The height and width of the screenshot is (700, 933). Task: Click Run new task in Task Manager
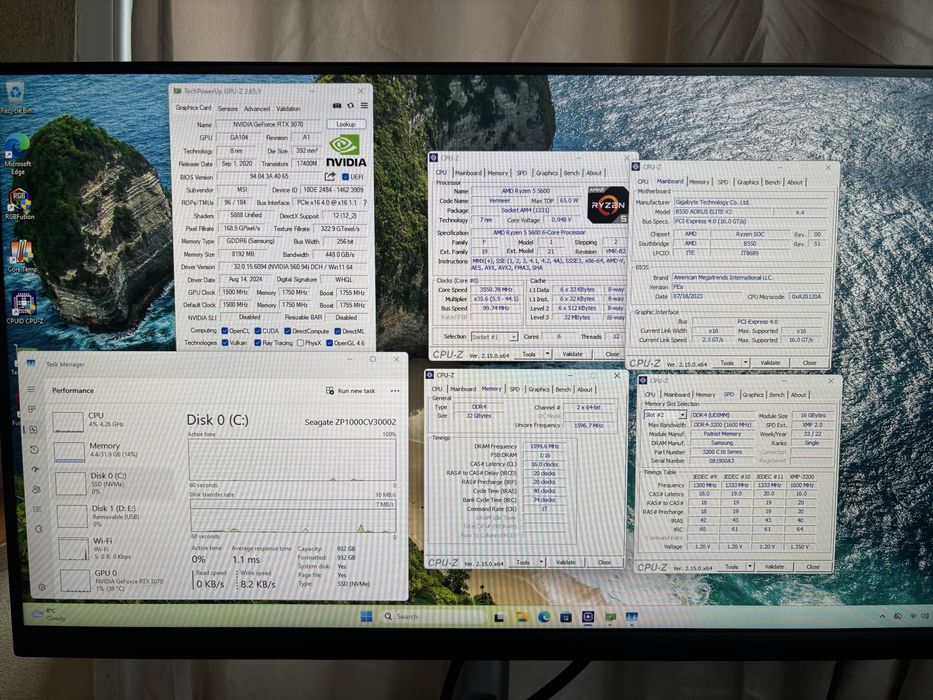(350, 391)
